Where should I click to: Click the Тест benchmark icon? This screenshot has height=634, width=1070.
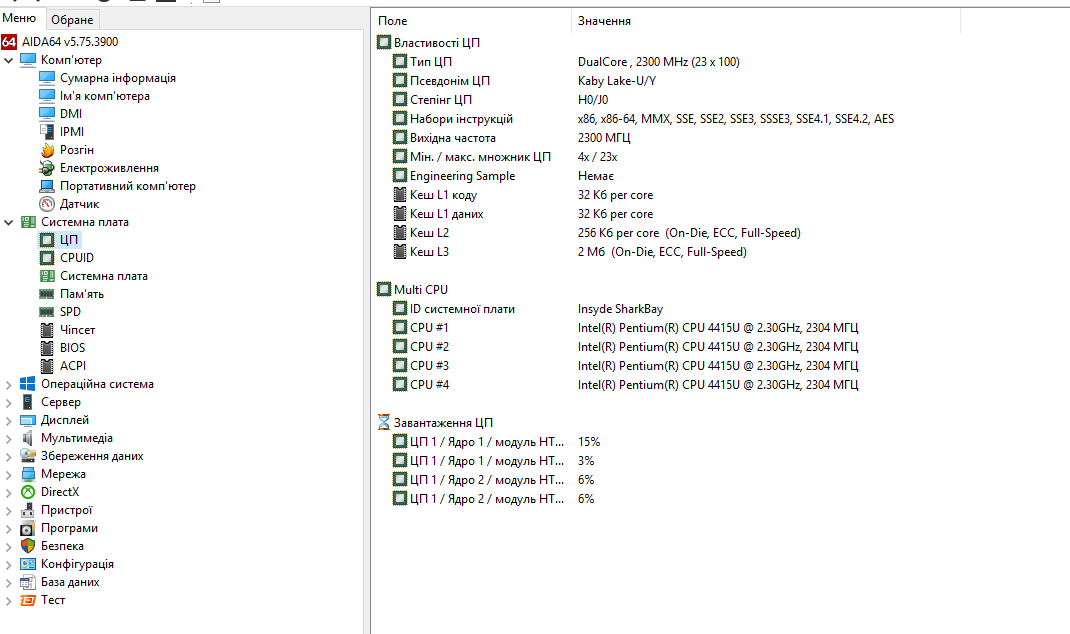tap(28, 600)
